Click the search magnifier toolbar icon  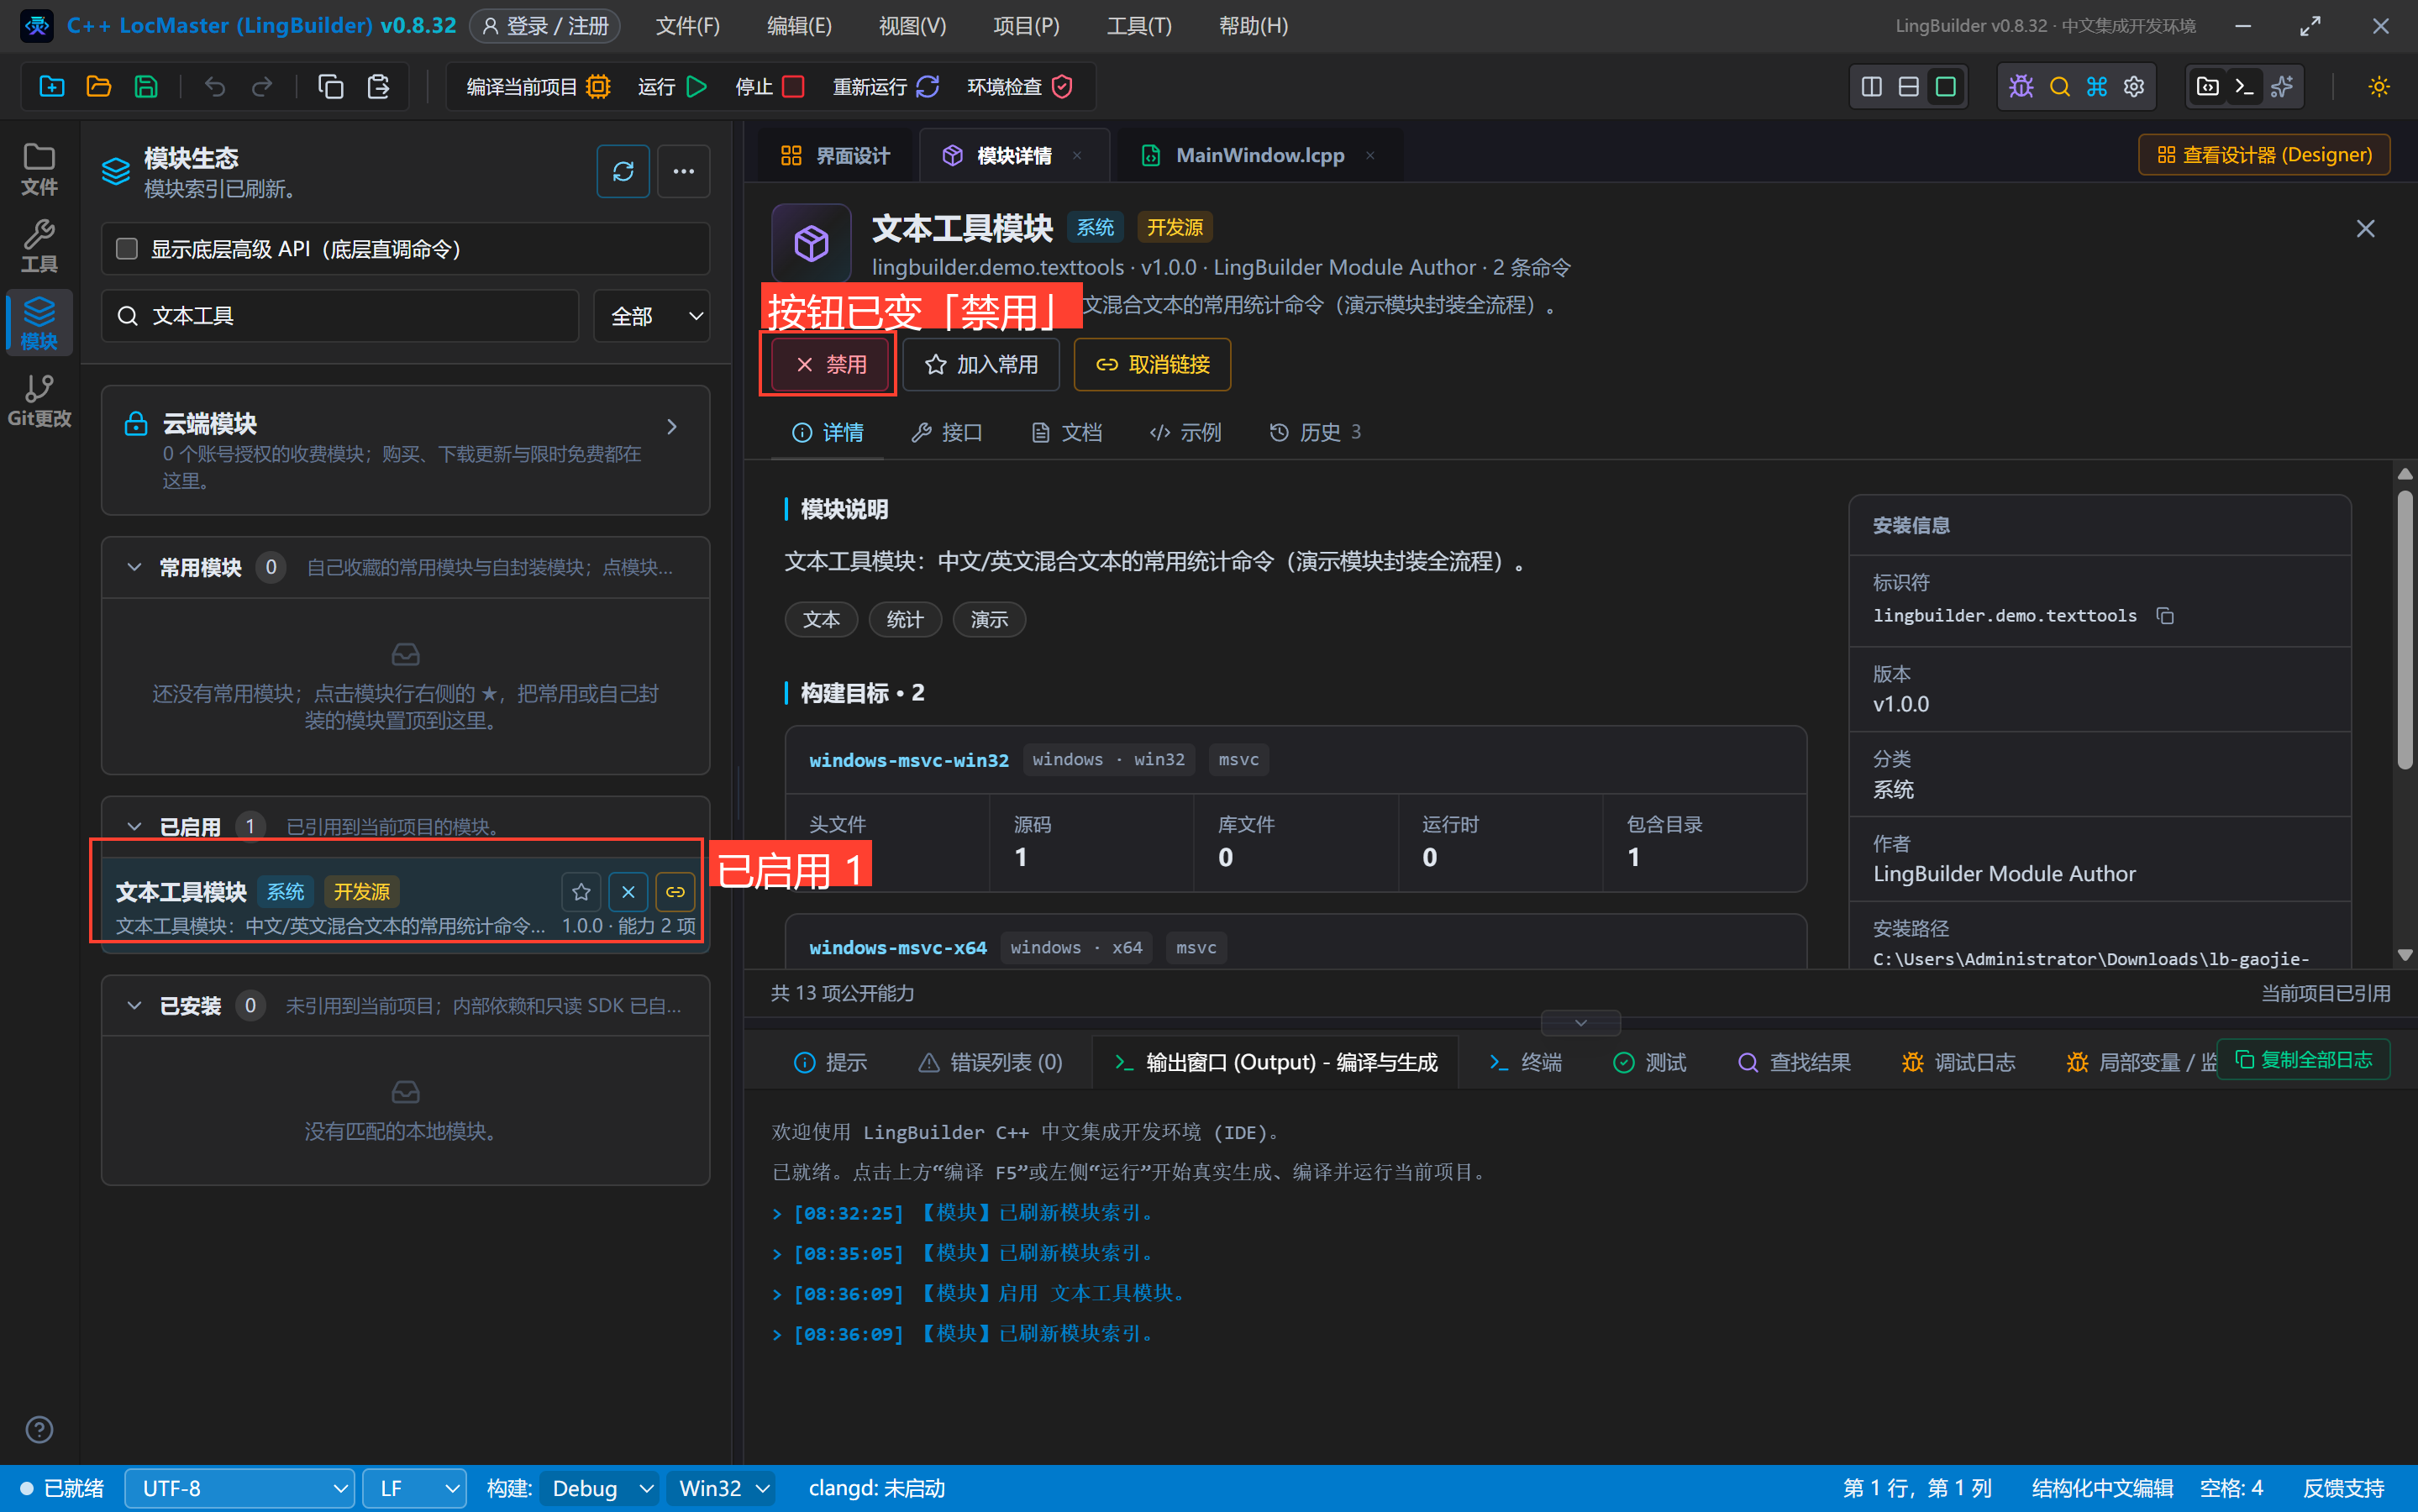tap(2059, 86)
